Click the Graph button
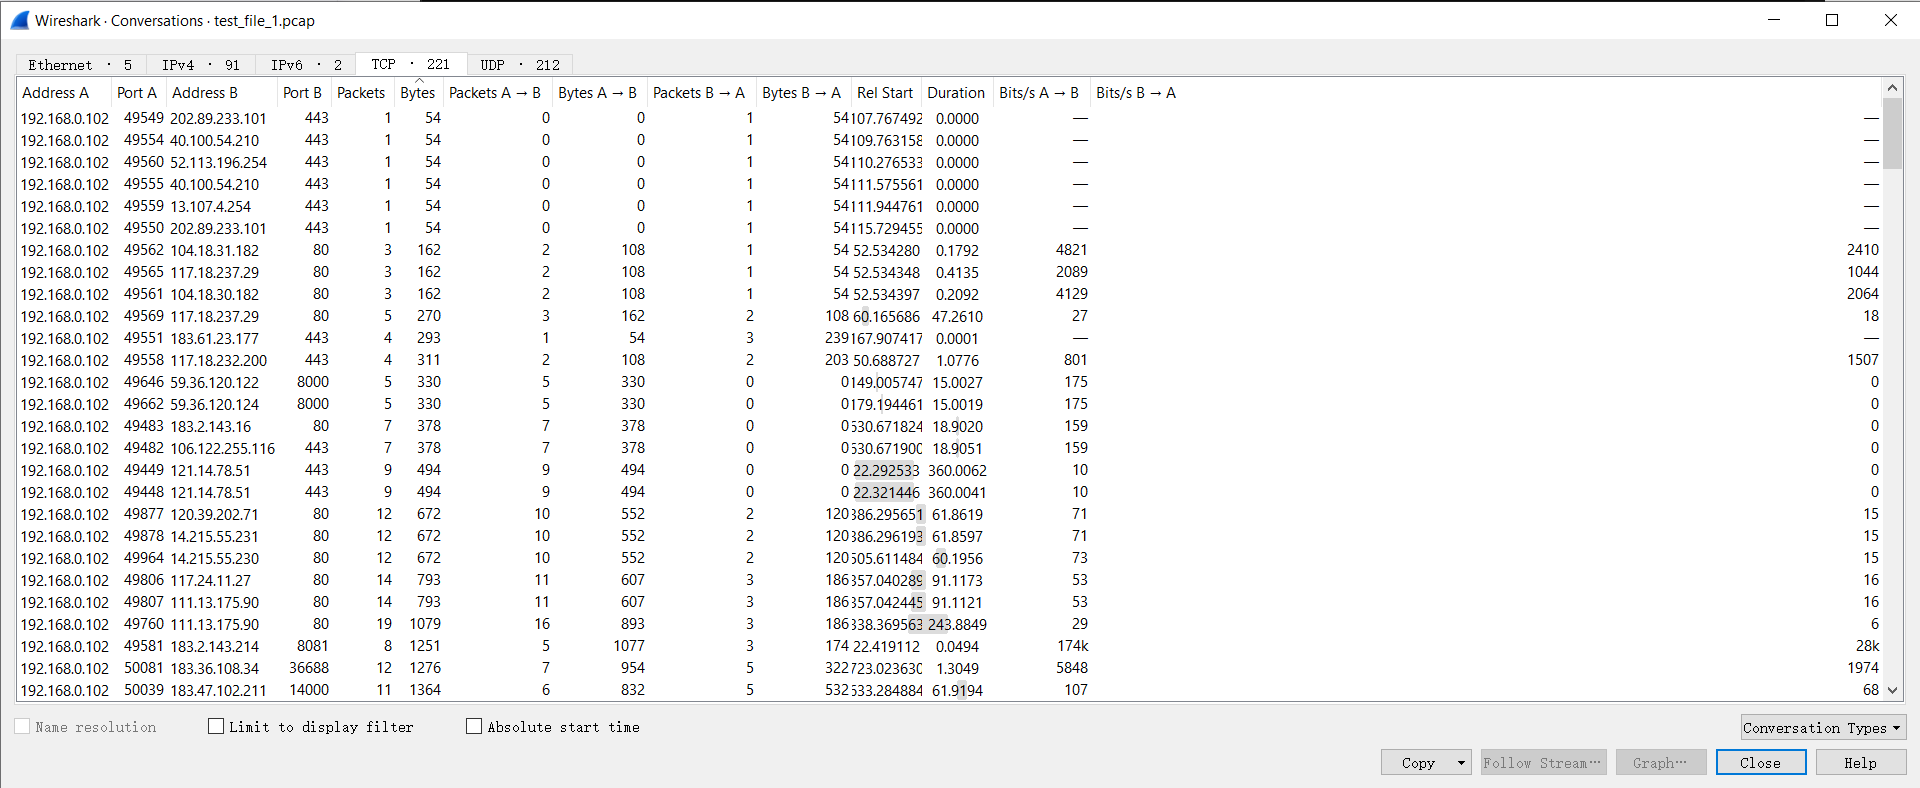 click(x=1660, y=763)
